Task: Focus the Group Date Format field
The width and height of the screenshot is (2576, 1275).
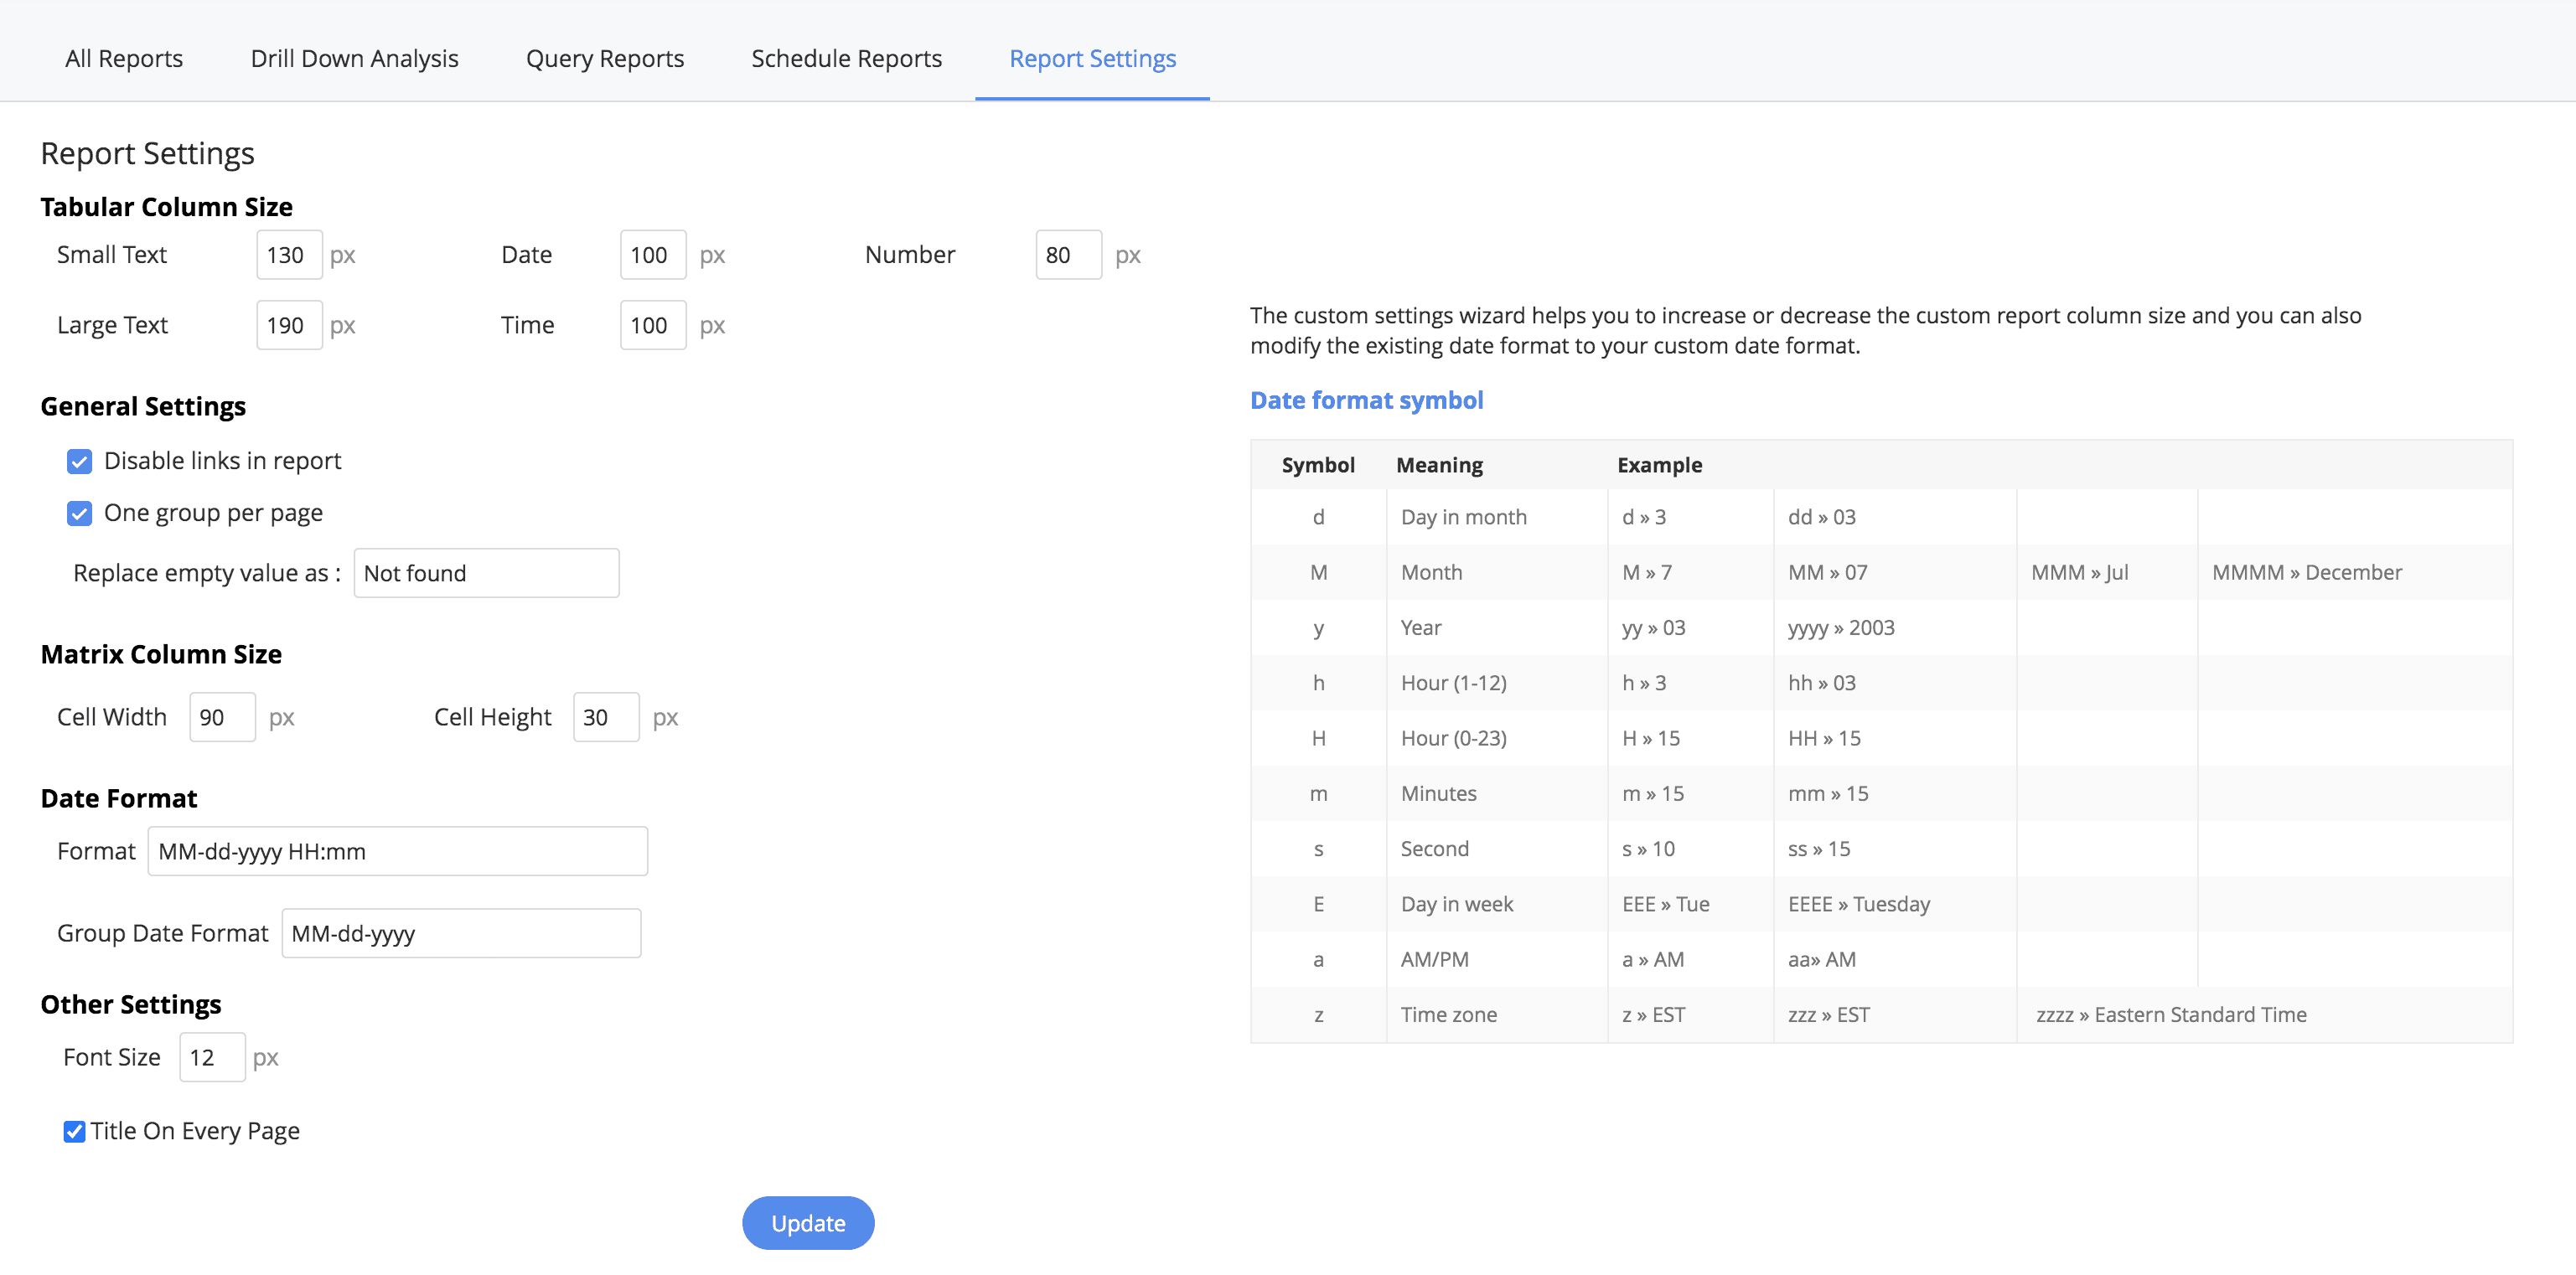Action: [x=461, y=933]
